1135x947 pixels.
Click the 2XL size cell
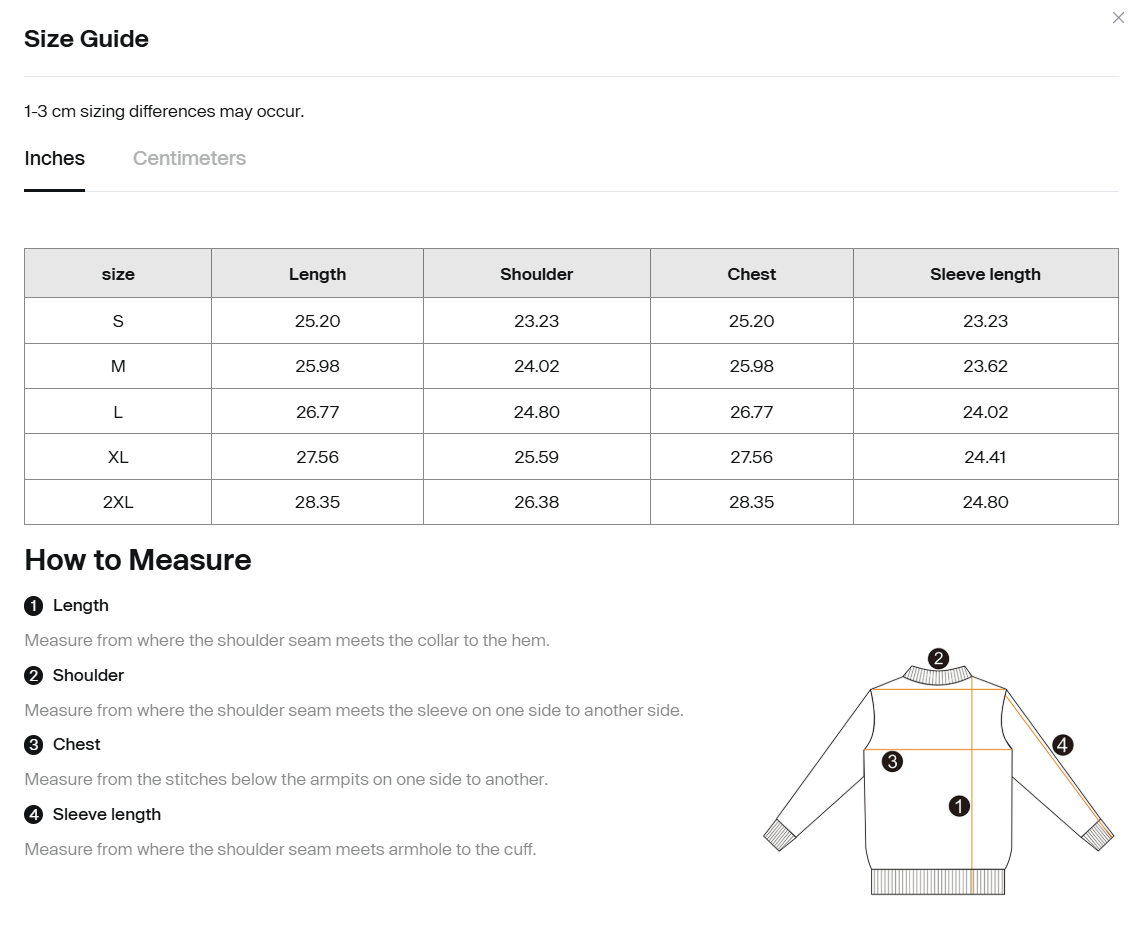pos(117,502)
